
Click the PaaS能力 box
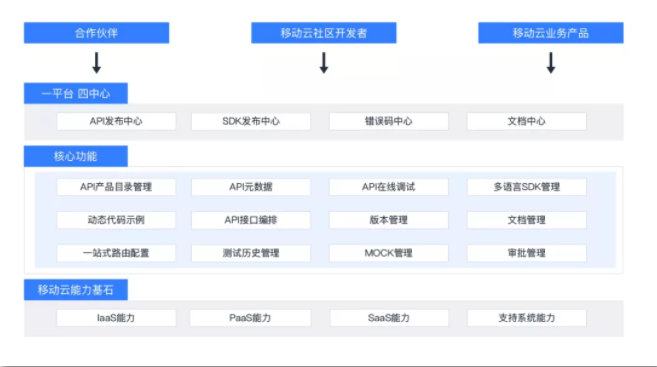250,318
